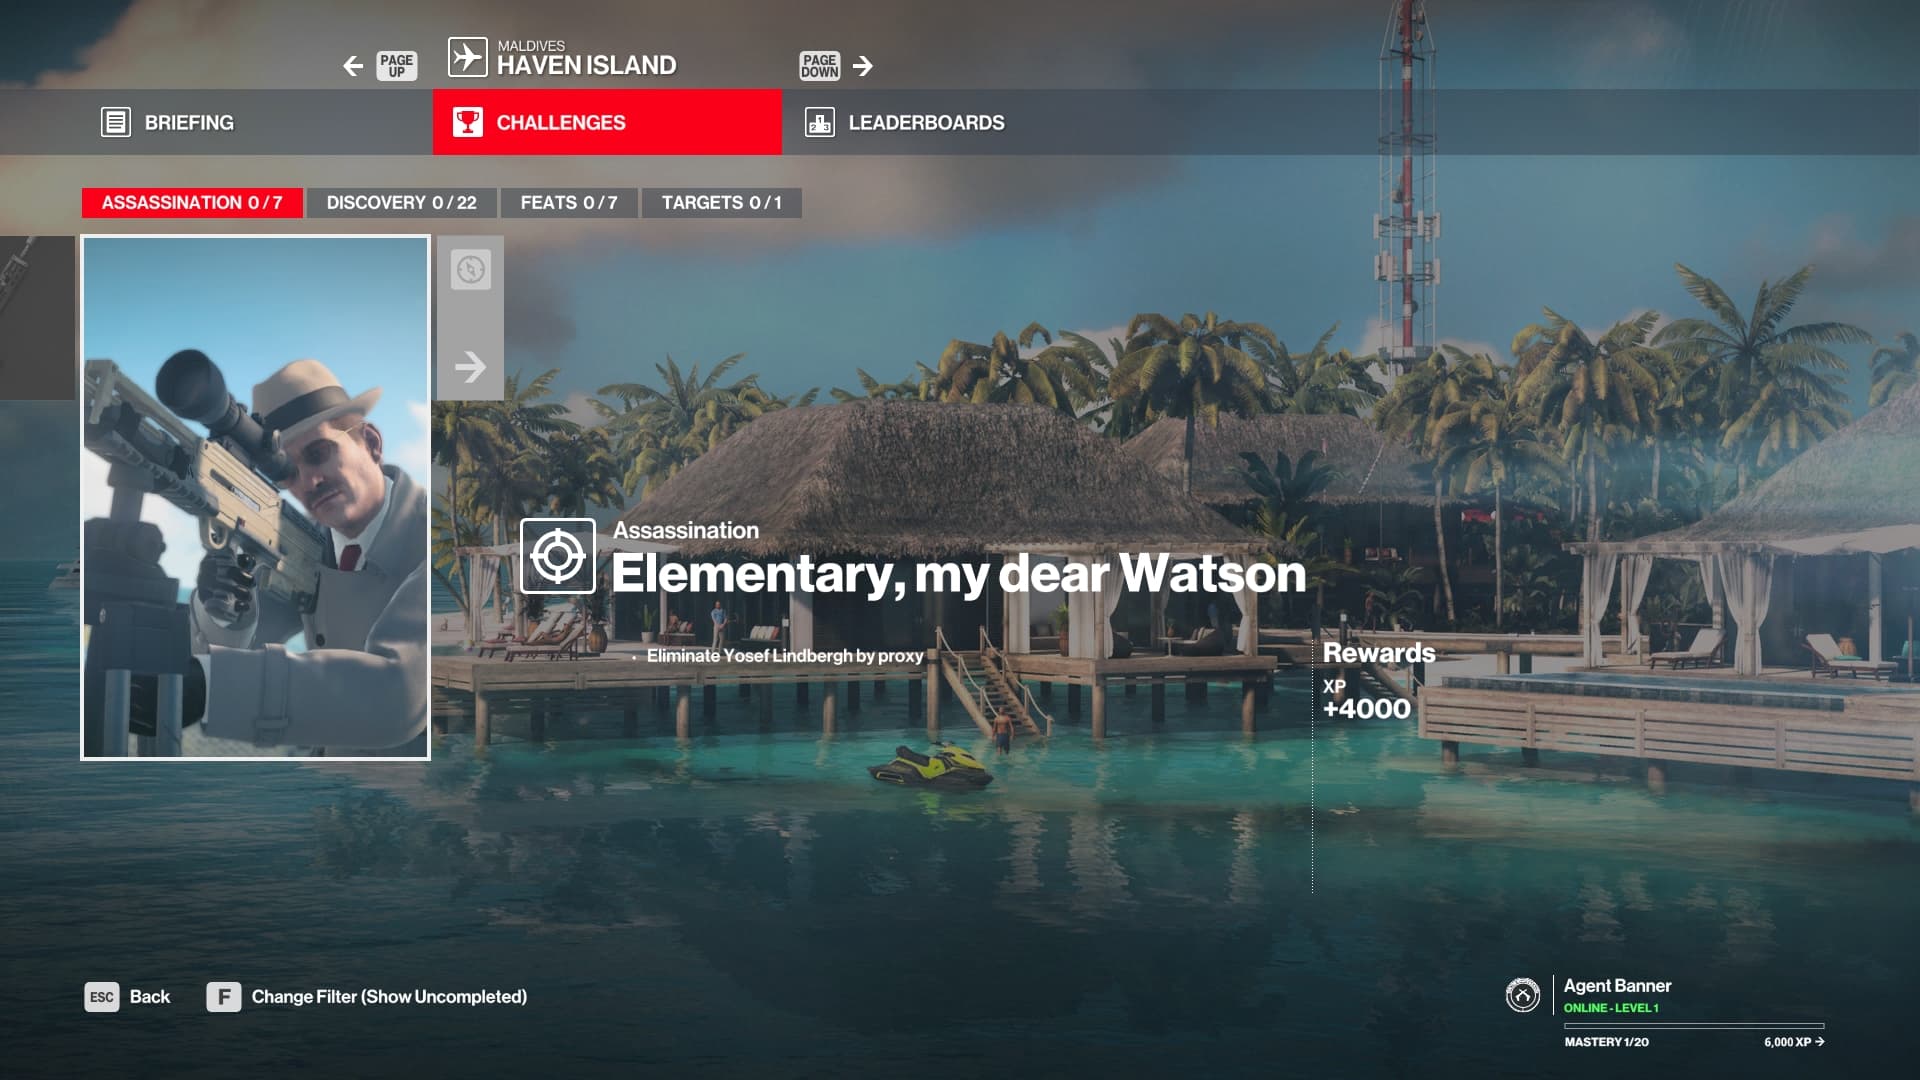This screenshot has width=1920, height=1080.
Task: Select Feats 0/7 challenge category
Action: coord(568,203)
